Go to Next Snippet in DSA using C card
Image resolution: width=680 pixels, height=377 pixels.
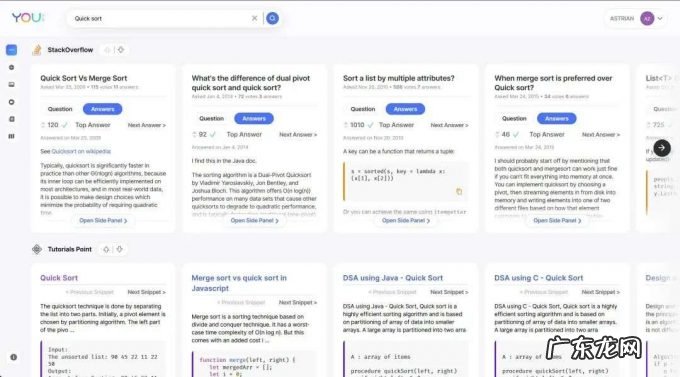[x=601, y=292]
